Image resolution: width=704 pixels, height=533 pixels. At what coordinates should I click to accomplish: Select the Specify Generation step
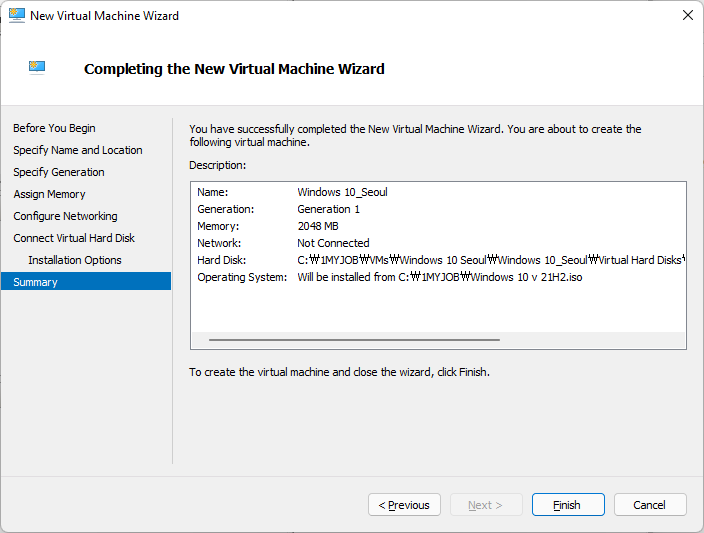tap(58, 172)
